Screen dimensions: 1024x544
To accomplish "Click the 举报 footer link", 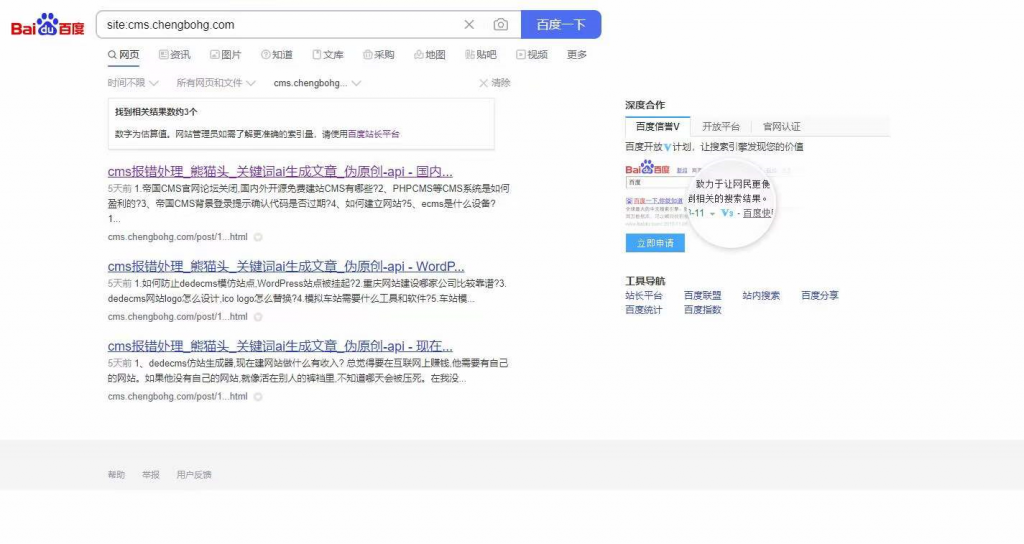I will point(151,475).
